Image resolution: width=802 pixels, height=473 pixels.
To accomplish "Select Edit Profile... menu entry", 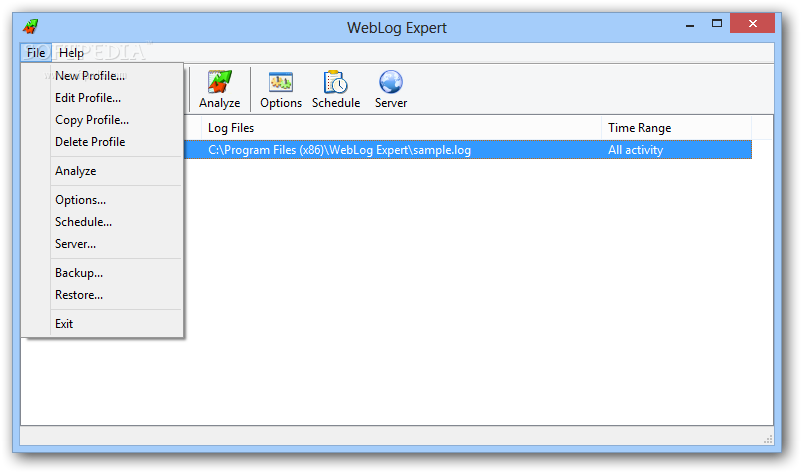I will click(x=102, y=98).
